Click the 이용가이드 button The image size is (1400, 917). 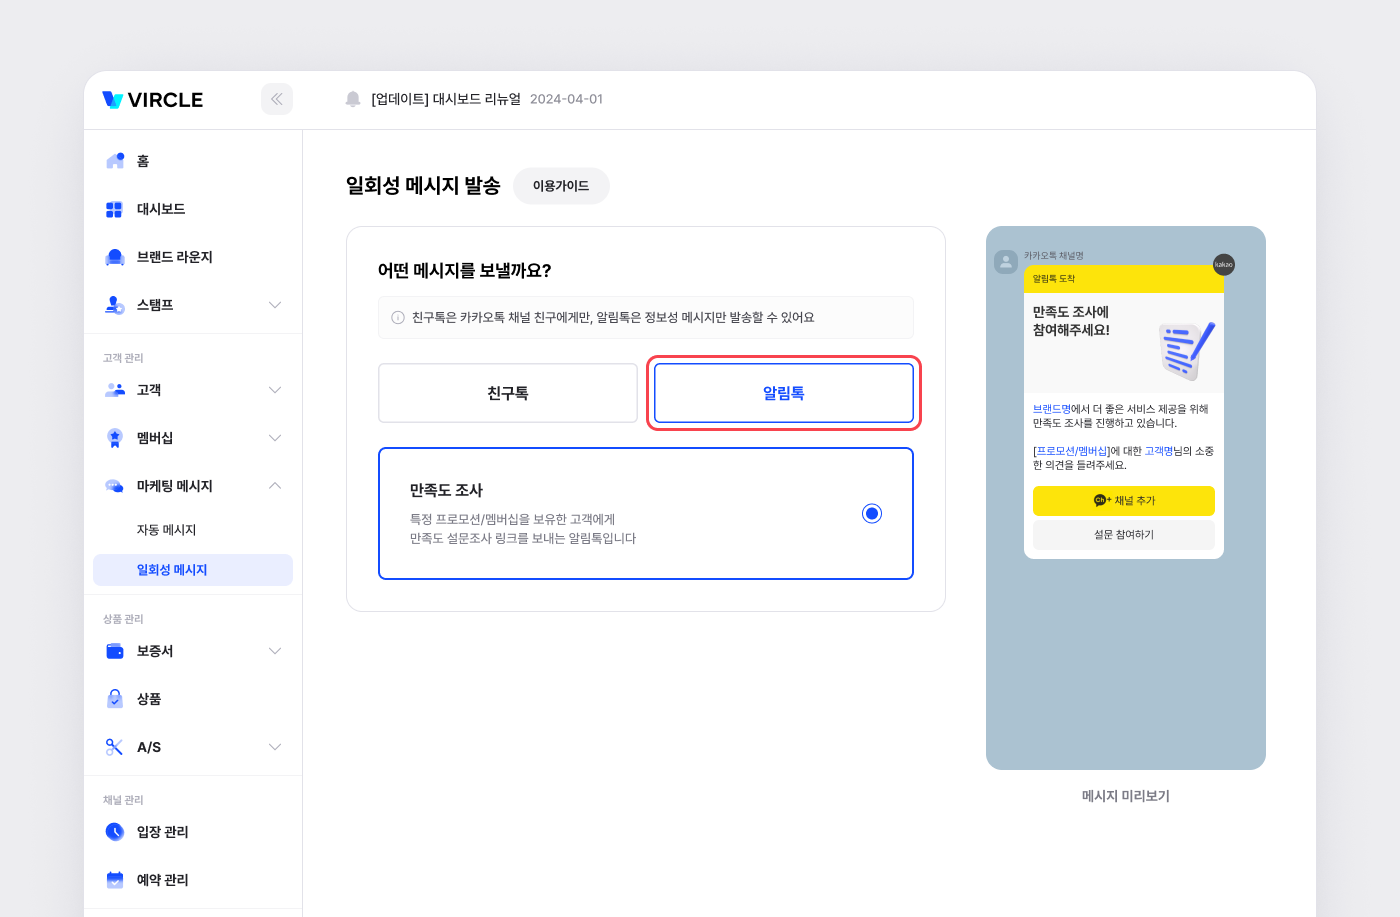(561, 186)
